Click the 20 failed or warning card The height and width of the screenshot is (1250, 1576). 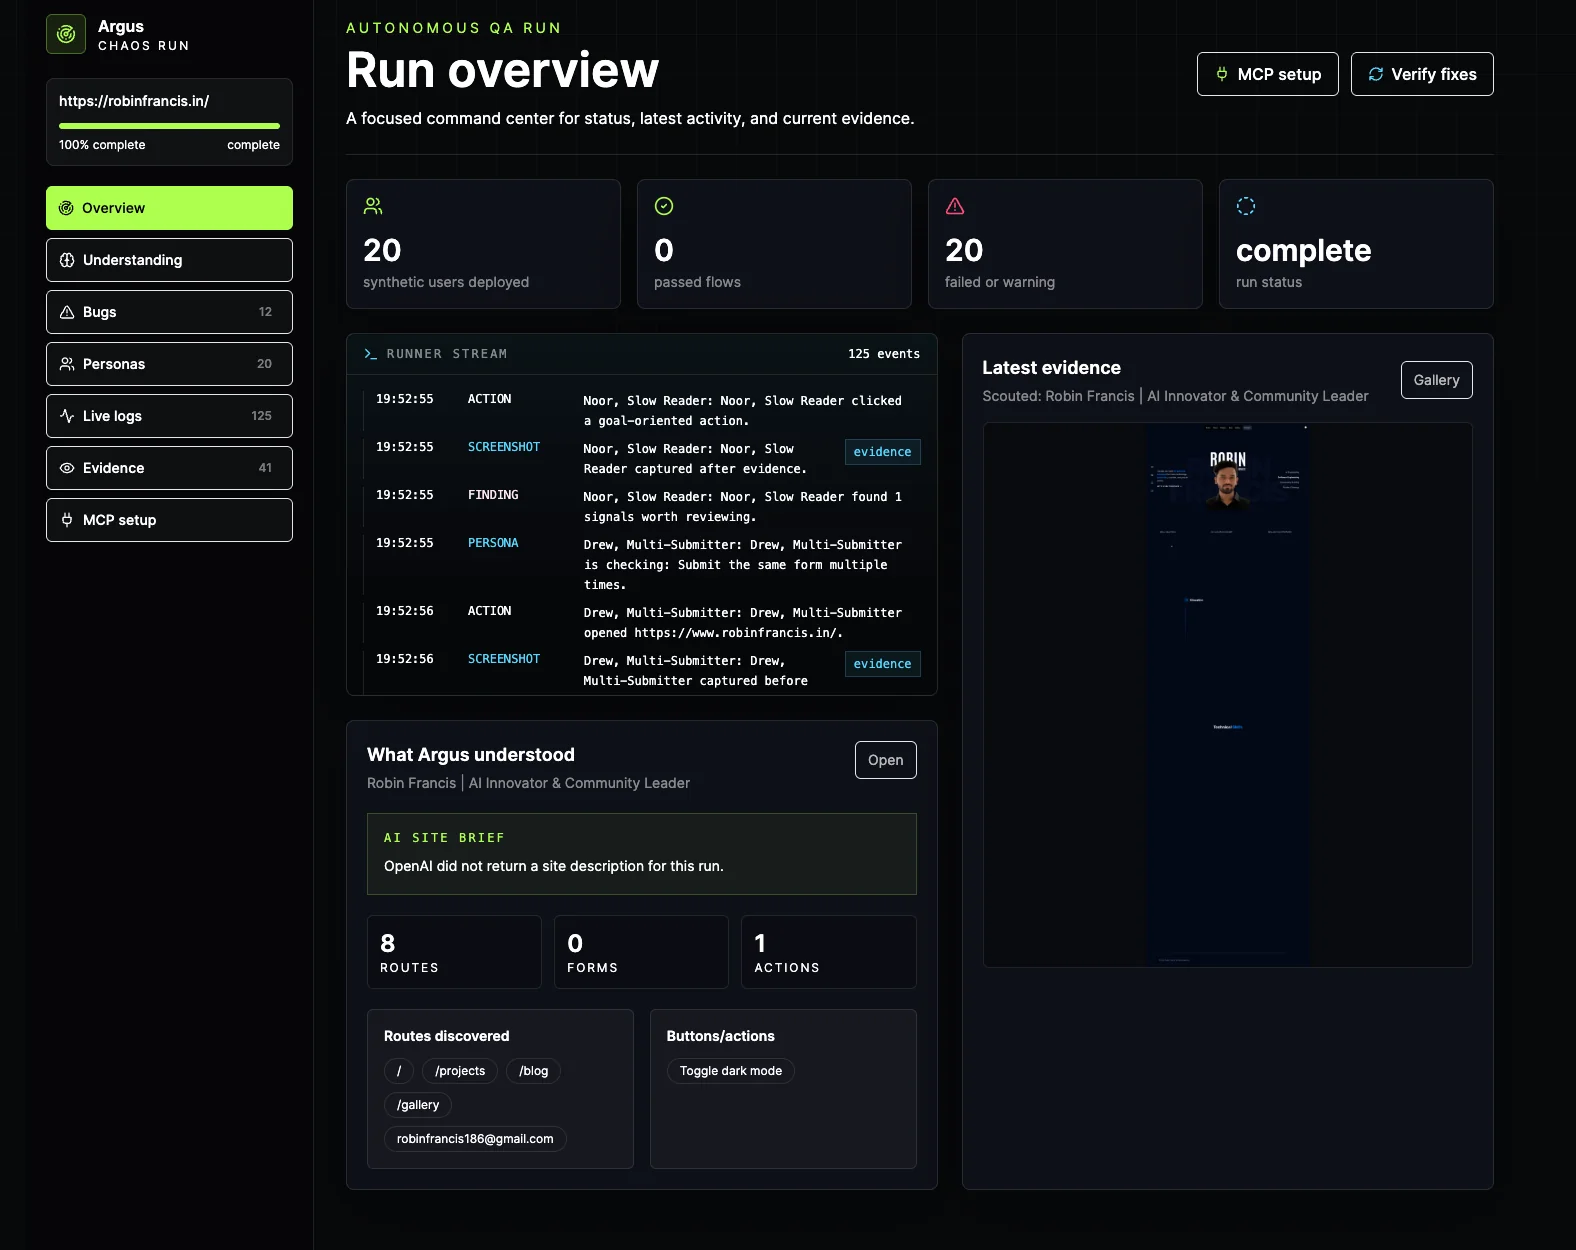point(1065,244)
